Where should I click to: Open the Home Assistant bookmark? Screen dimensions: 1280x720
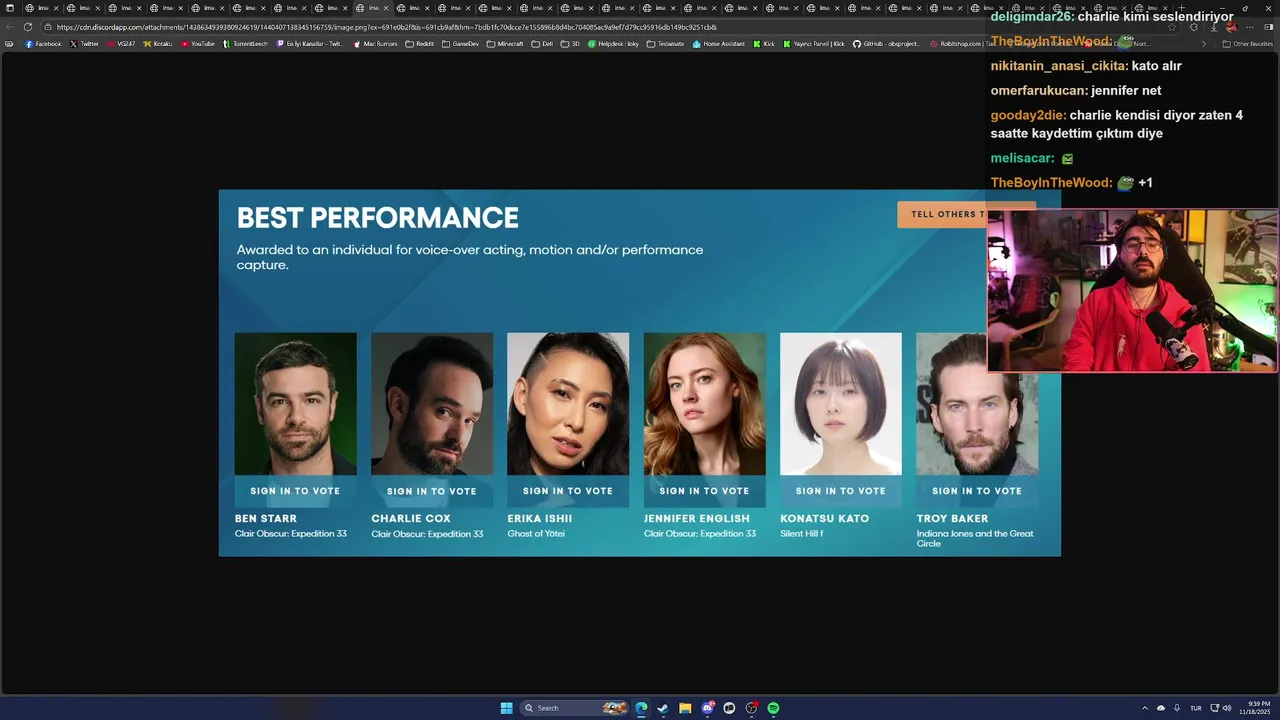pos(719,44)
